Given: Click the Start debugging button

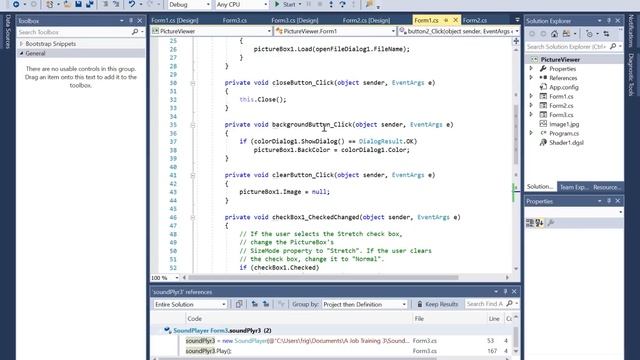Looking at the screenshot, I should coord(285,4).
